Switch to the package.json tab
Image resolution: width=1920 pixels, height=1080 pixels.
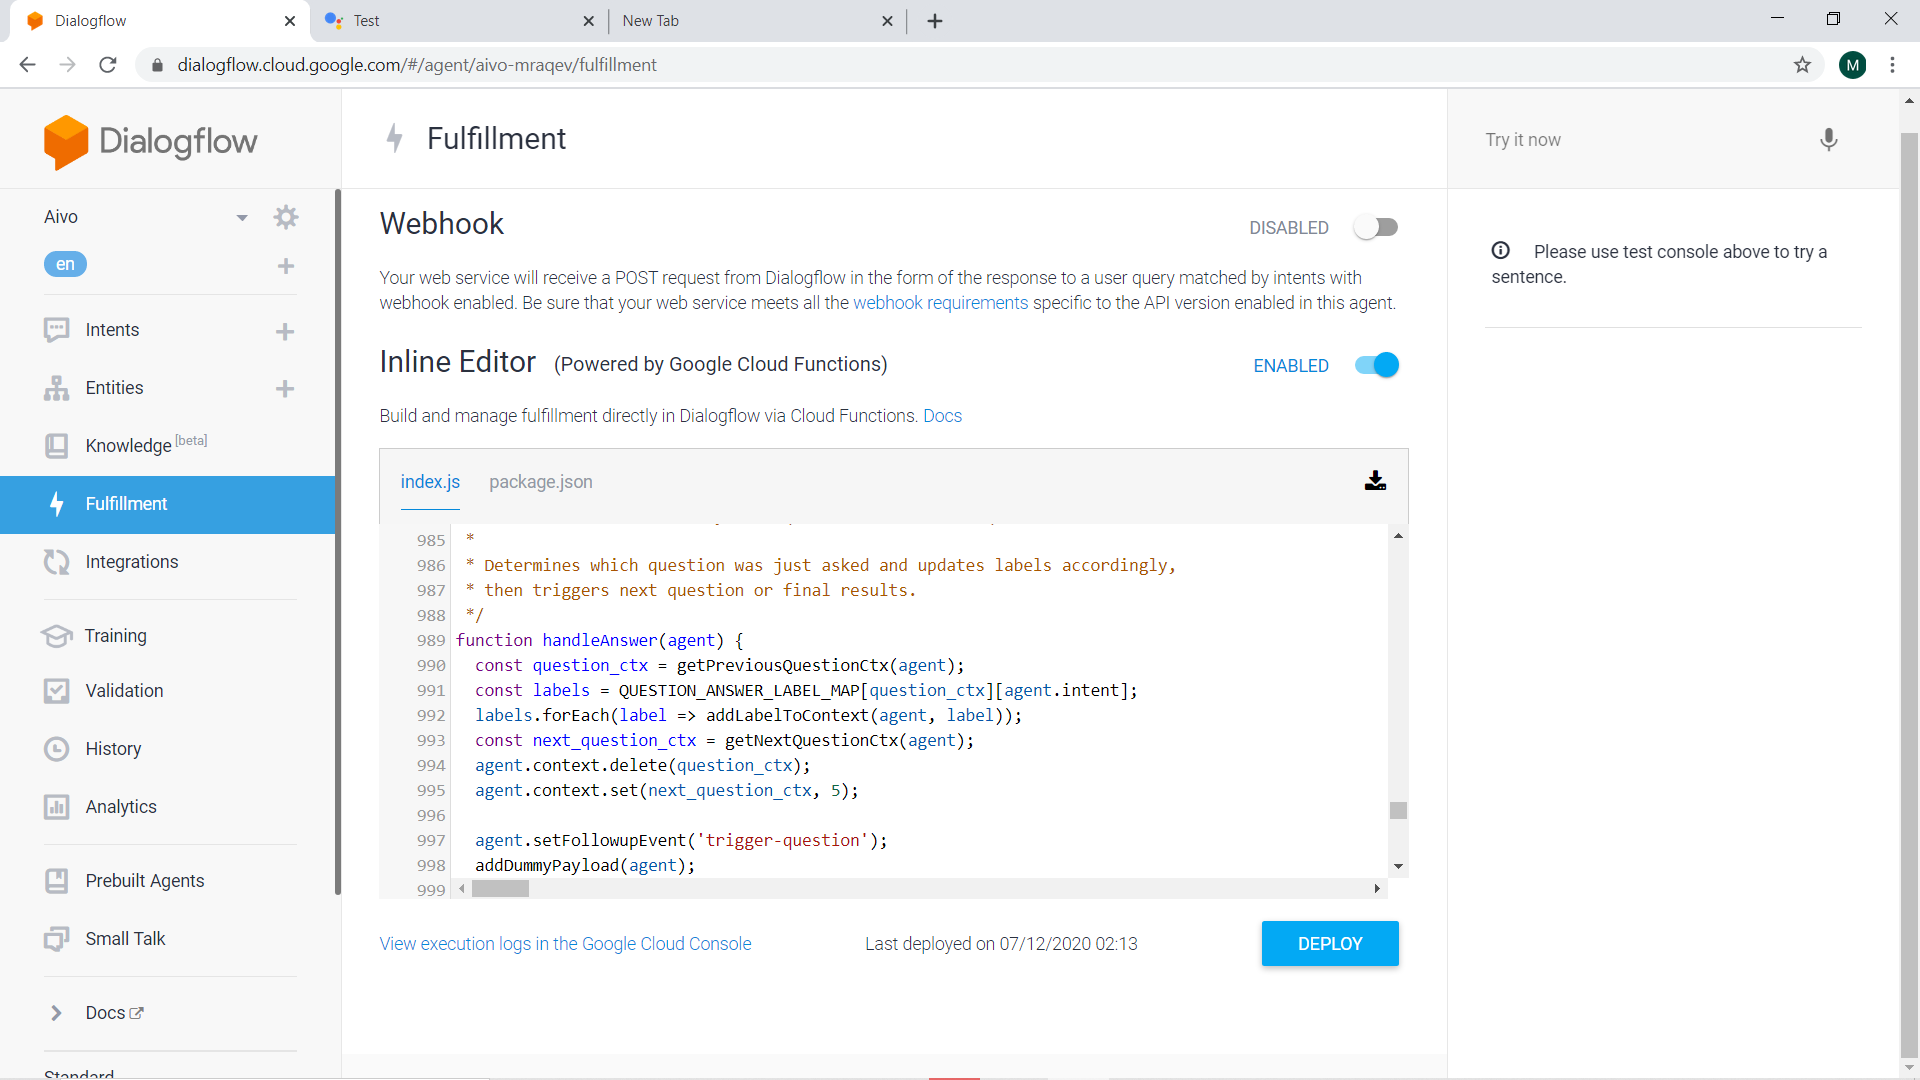(x=540, y=482)
